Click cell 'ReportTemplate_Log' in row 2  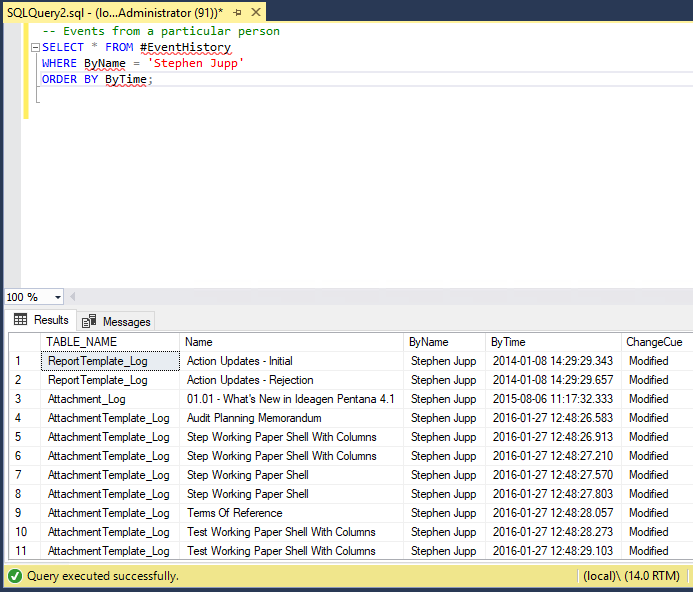click(x=110, y=380)
